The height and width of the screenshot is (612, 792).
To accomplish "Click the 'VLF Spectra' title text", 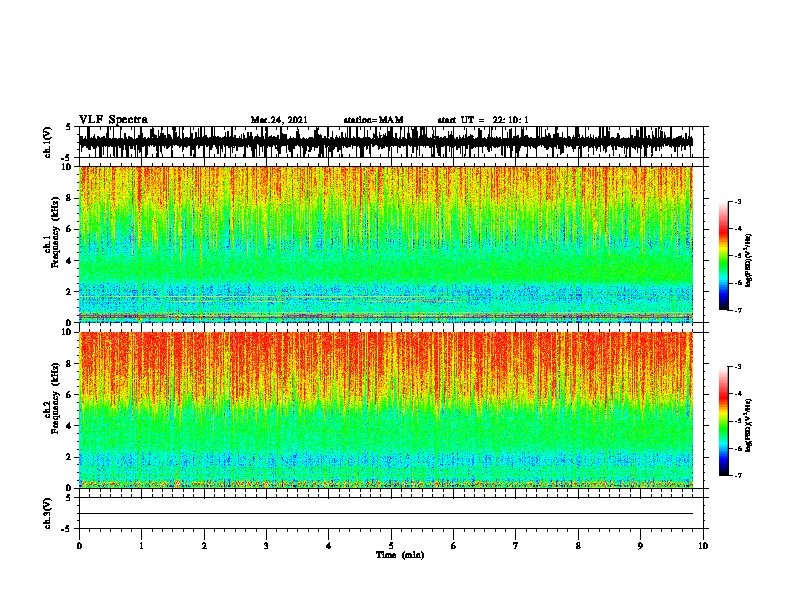I will (x=113, y=119).
